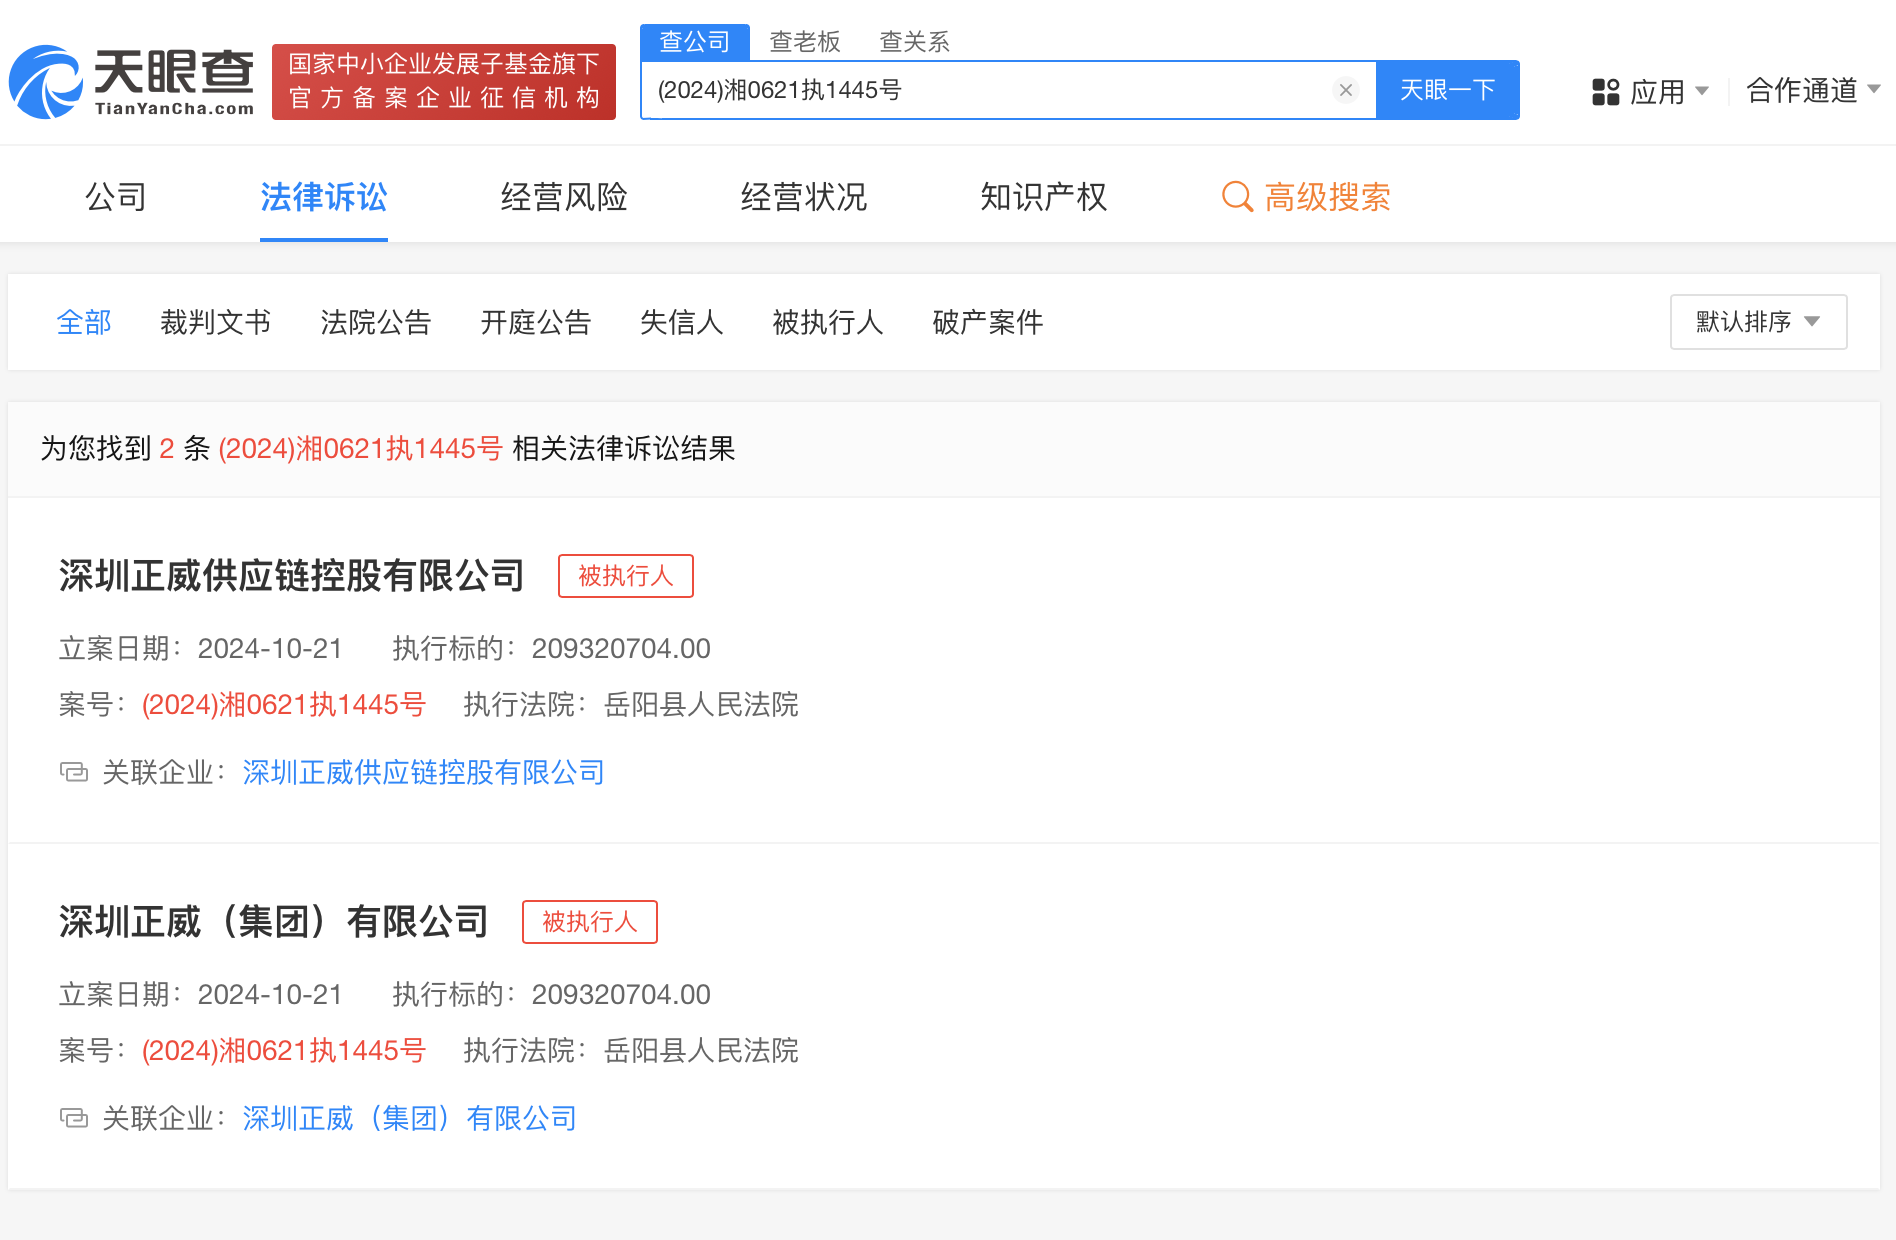Click linked-company icon for 深圳正威（集团）有限公司
The width and height of the screenshot is (1896, 1240).
point(74,1118)
